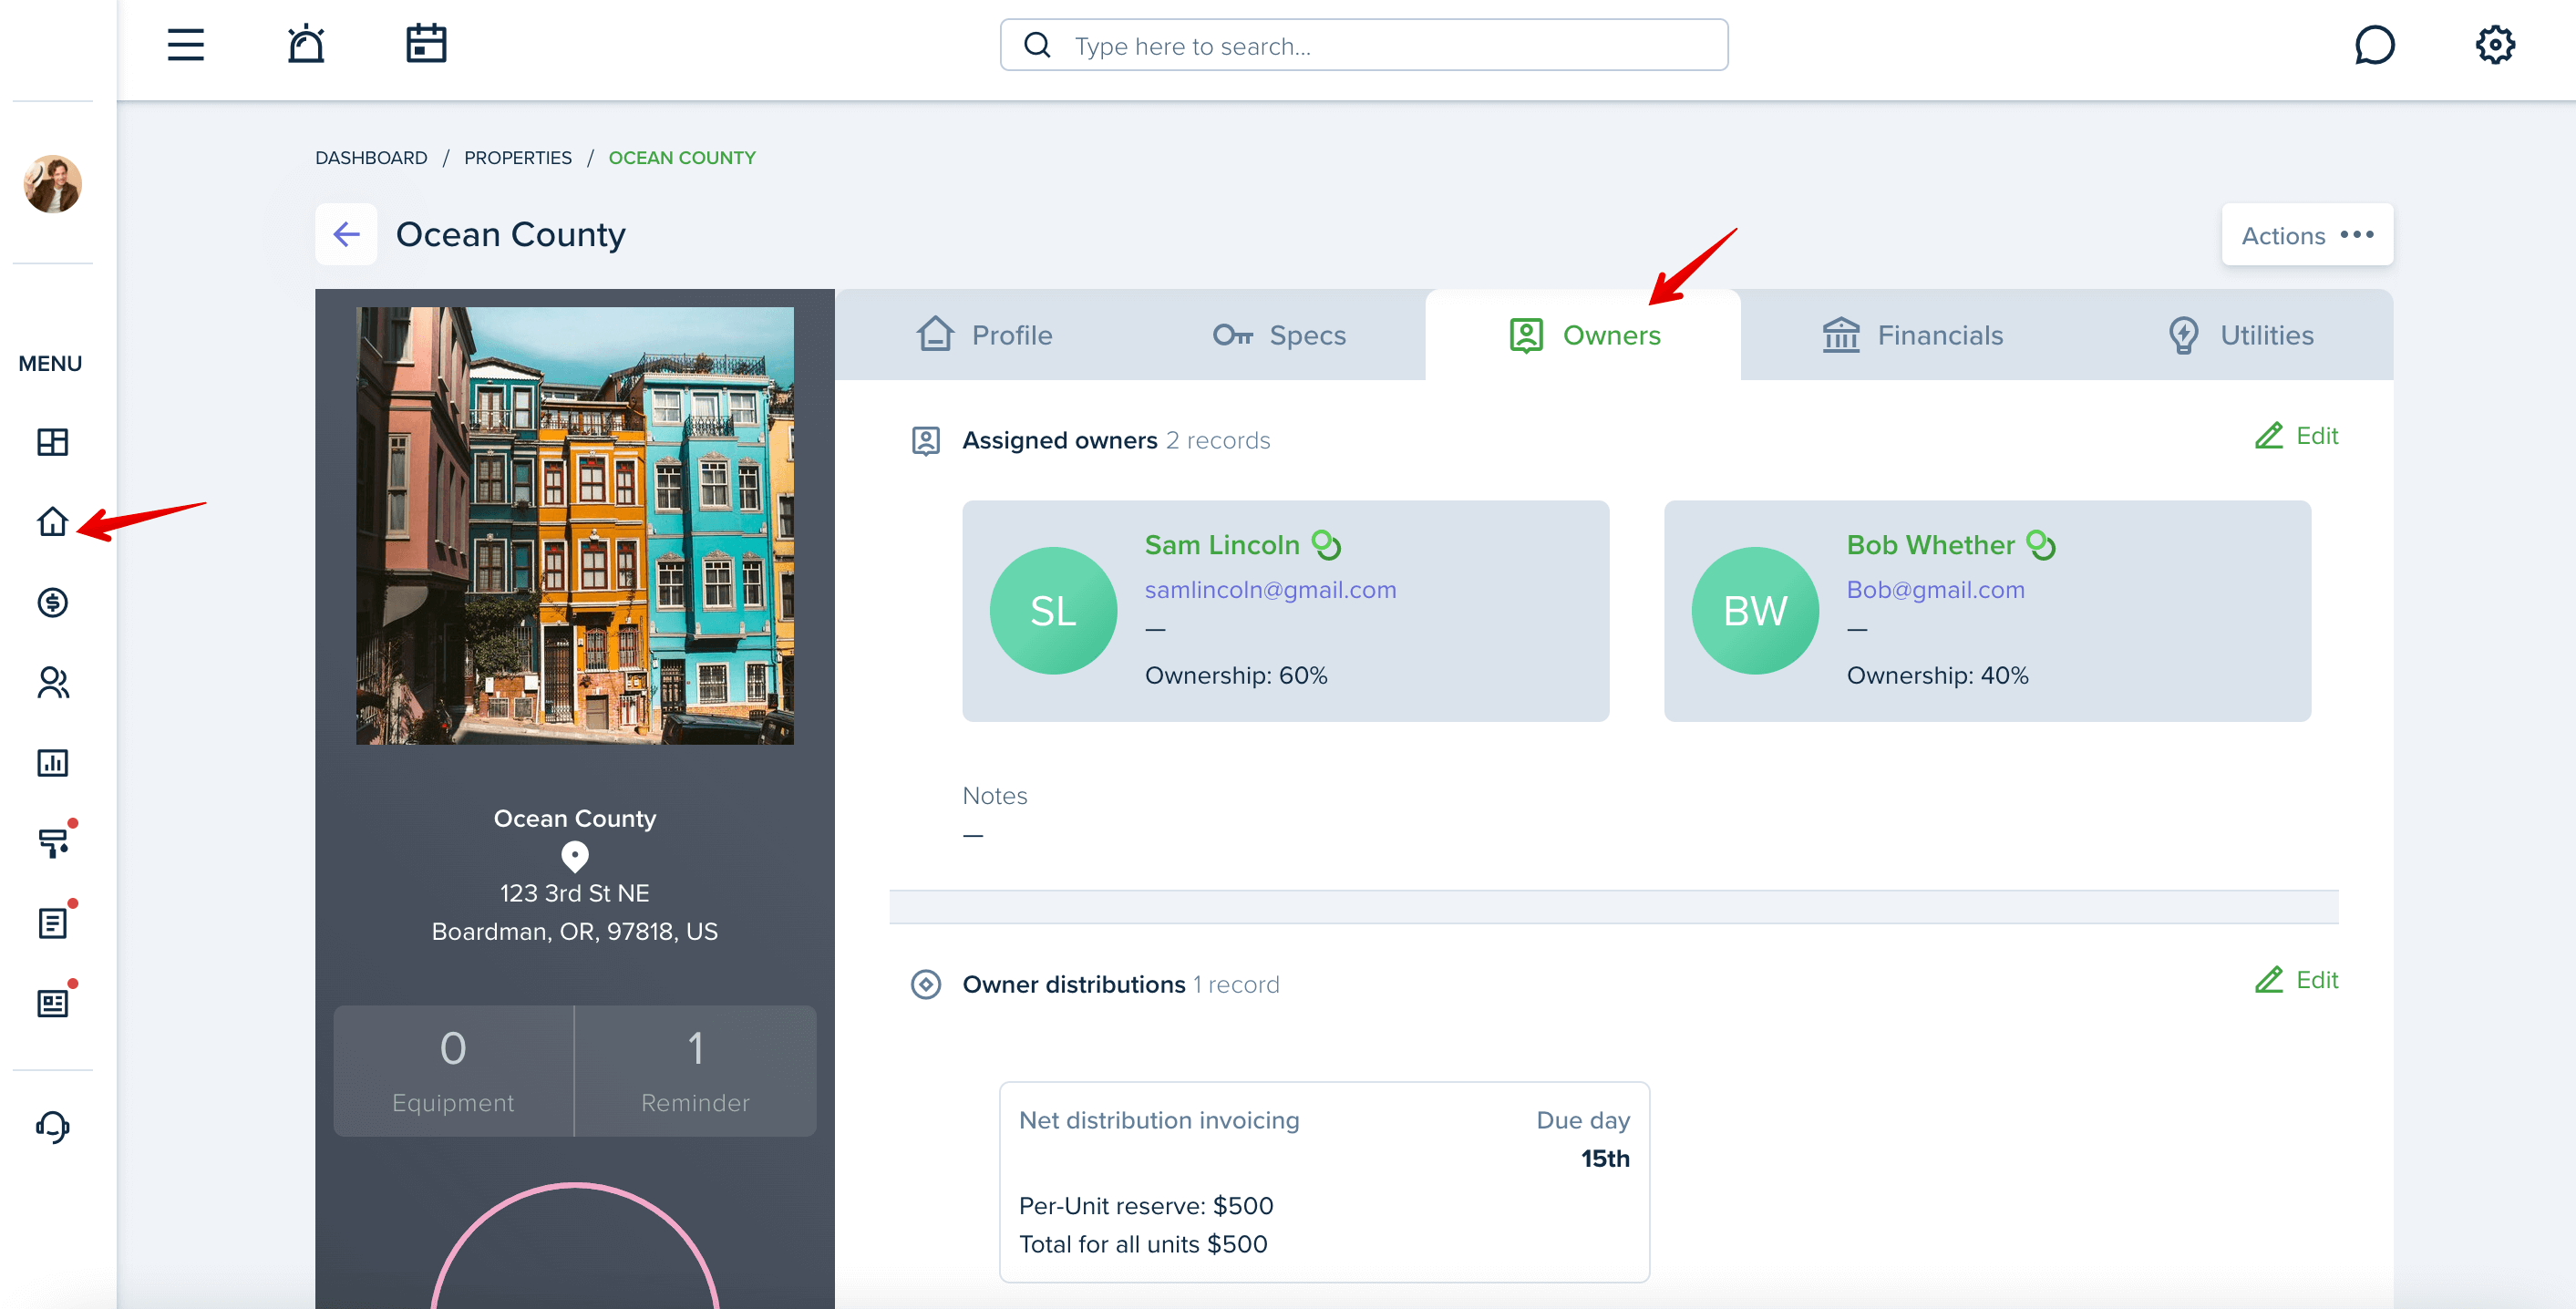The height and width of the screenshot is (1309, 2576).
Task: Click the map pin location icon
Action: pyautogui.click(x=575, y=857)
